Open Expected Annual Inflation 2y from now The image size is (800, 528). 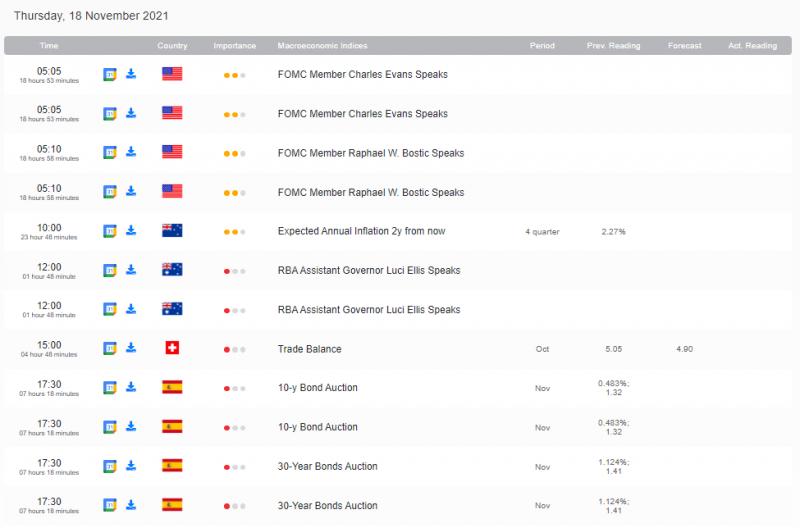(361, 231)
